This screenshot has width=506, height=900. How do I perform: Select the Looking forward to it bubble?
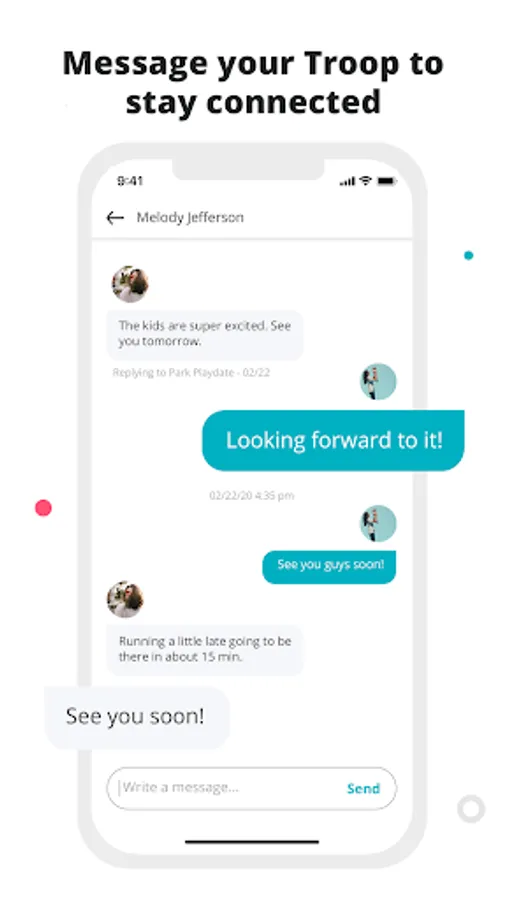coord(333,440)
